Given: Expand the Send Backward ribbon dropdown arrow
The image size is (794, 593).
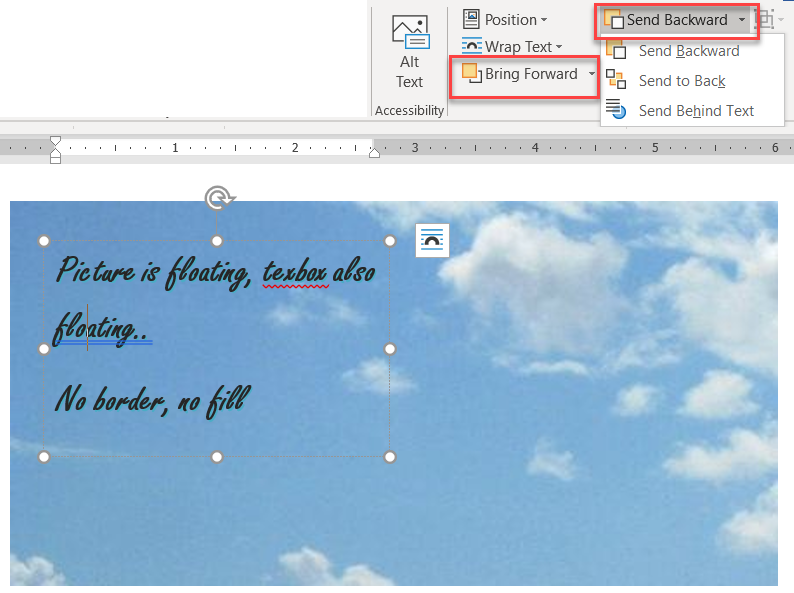Looking at the screenshot, I should tap(742, 20).
